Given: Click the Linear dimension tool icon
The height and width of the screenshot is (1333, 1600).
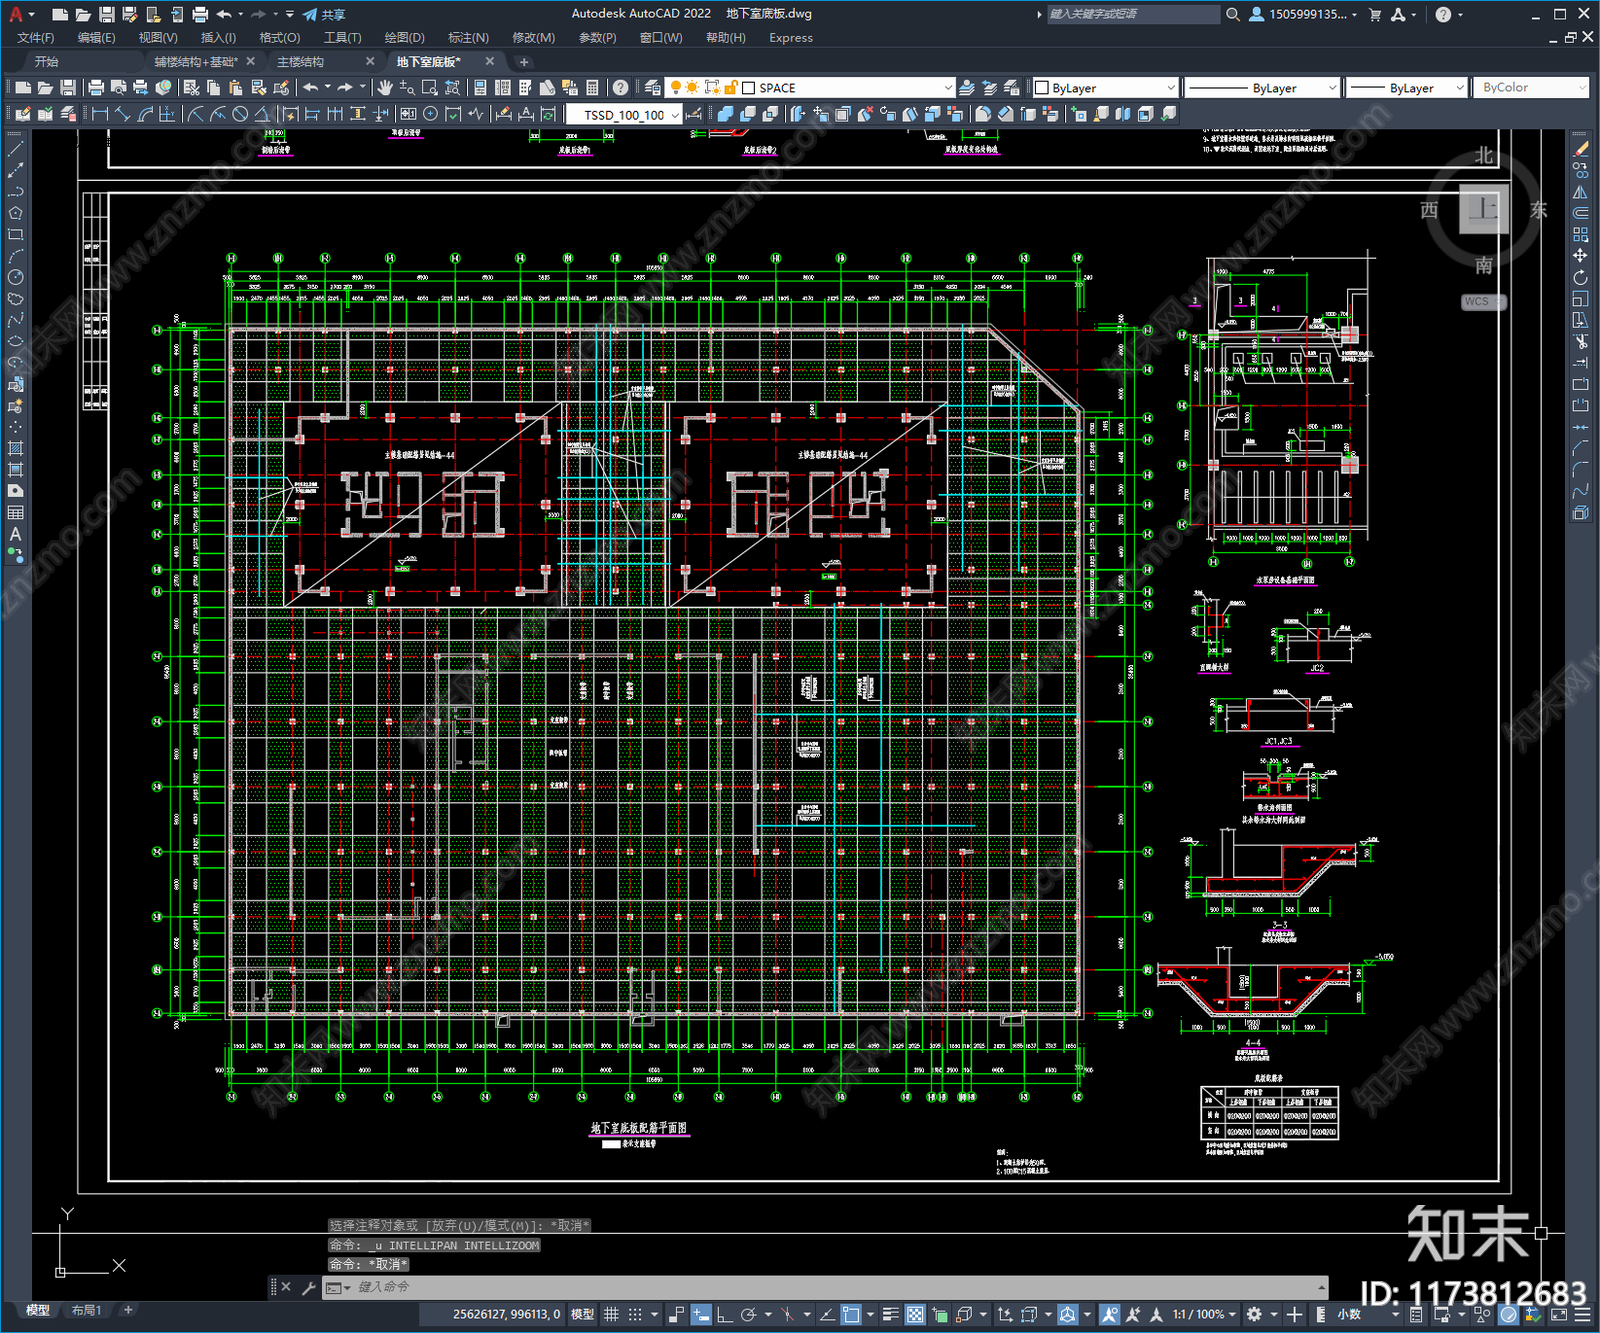Looking at the screenshot, I should pos(100,114).
